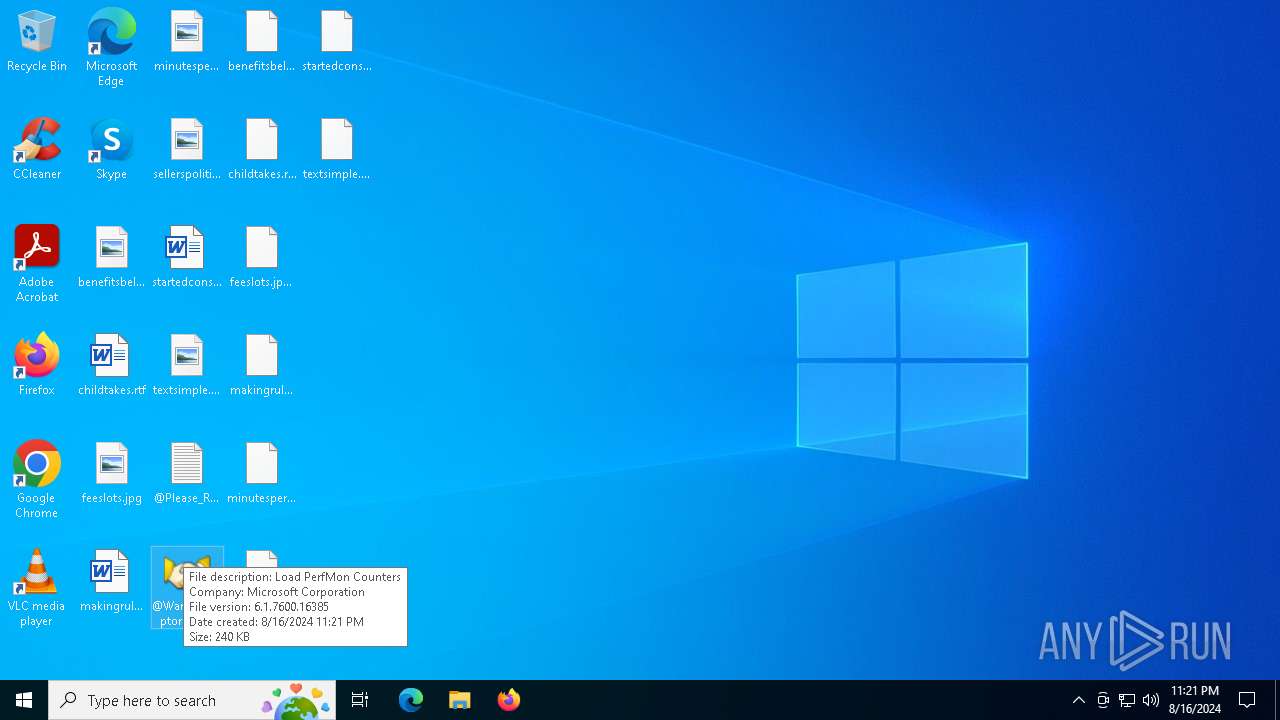Select the @Please_R... text file icon

click(187, 474)
